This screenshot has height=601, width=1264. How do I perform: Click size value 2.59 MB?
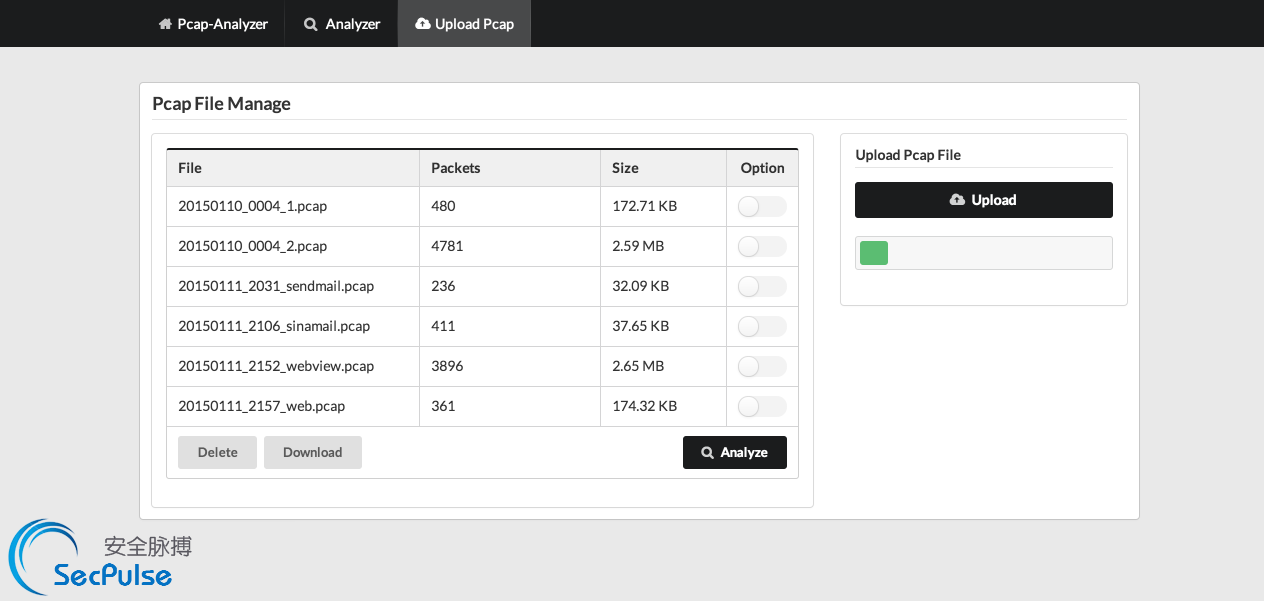tap(638, 246)
